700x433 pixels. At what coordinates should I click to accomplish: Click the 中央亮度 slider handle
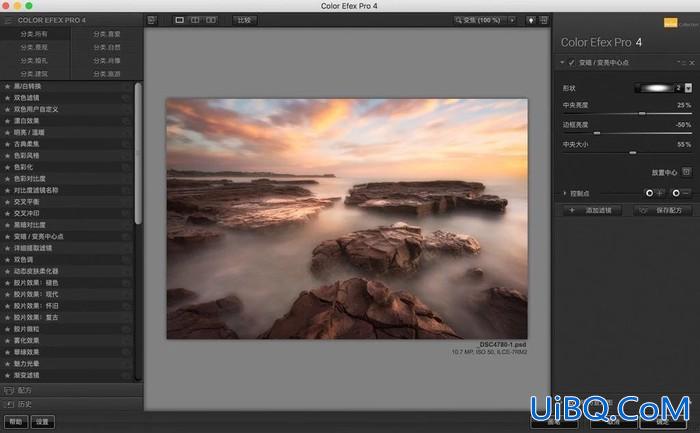pos(642,113)
